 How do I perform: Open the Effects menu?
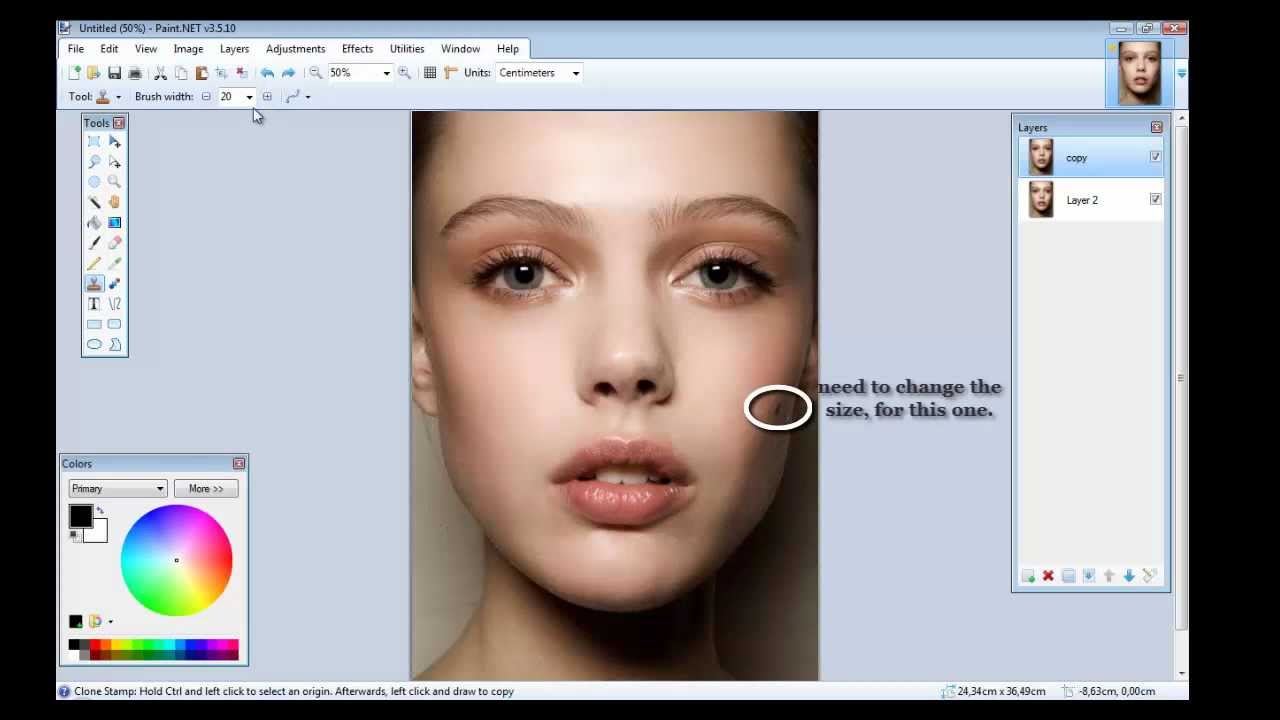click(x=357, y=49)
